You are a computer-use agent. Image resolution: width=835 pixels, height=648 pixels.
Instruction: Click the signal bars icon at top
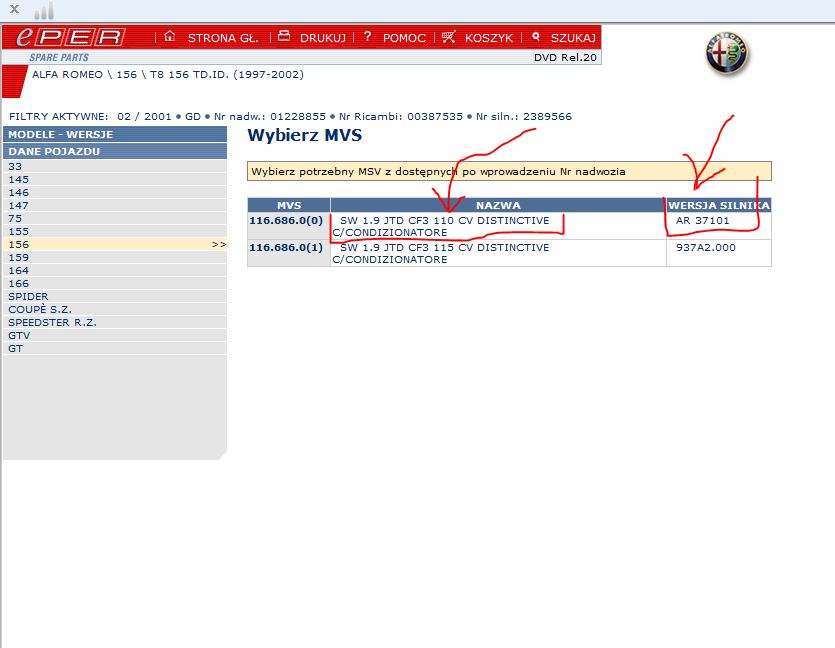(x=44, y=10)
